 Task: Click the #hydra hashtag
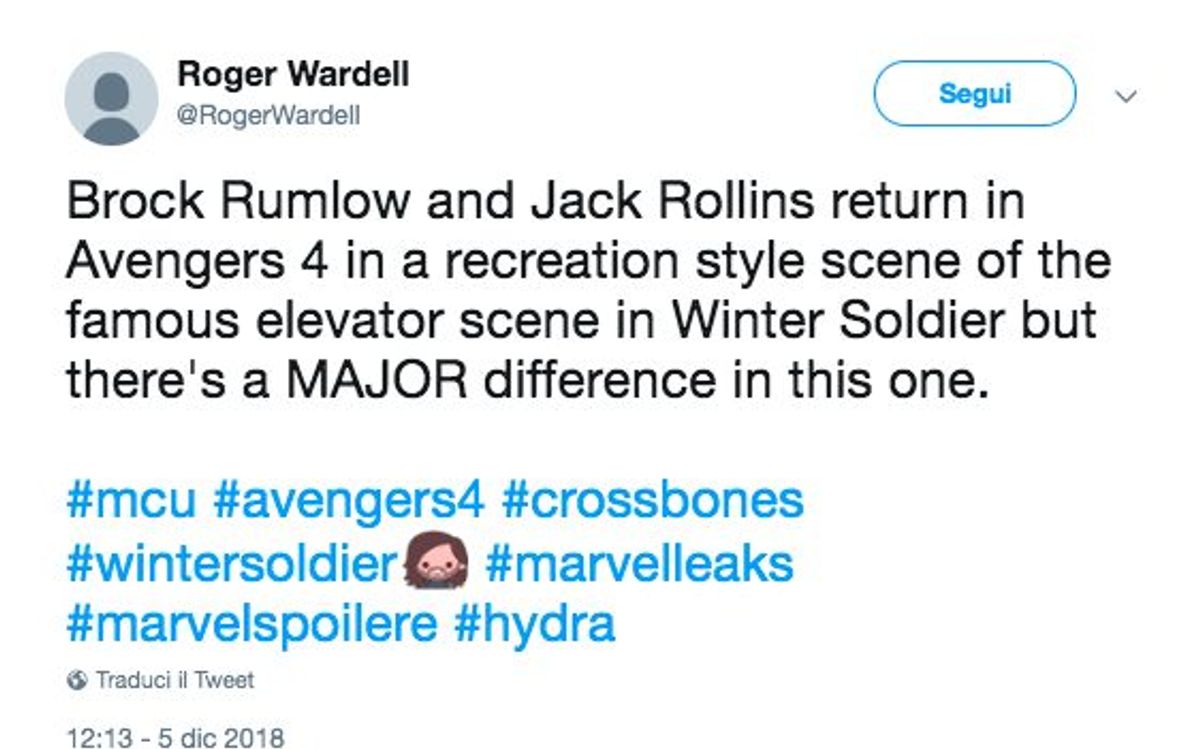point(534,625)
